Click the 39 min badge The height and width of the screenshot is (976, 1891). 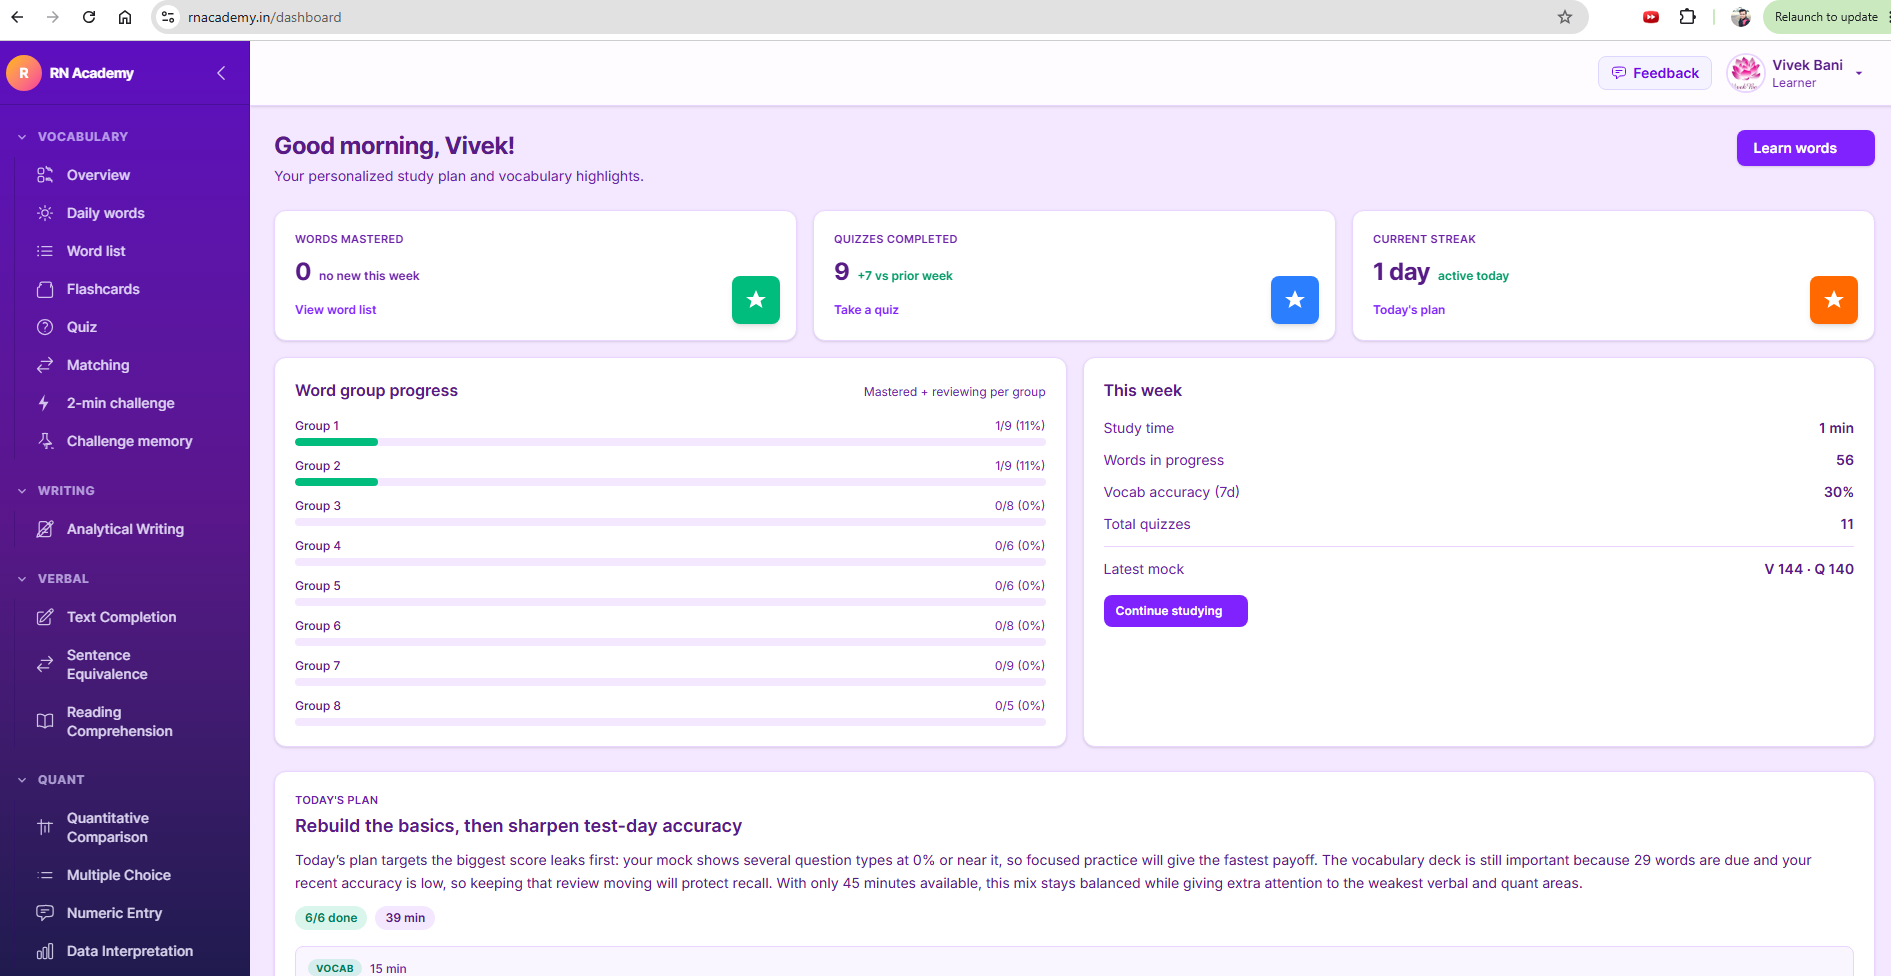pyautogui.click(x=405, y=918)
